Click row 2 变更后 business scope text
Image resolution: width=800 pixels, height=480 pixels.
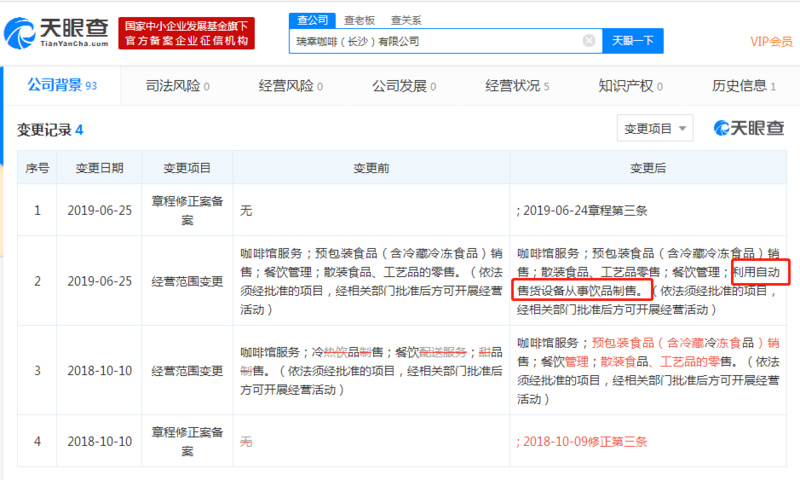(x=648, y=281)
